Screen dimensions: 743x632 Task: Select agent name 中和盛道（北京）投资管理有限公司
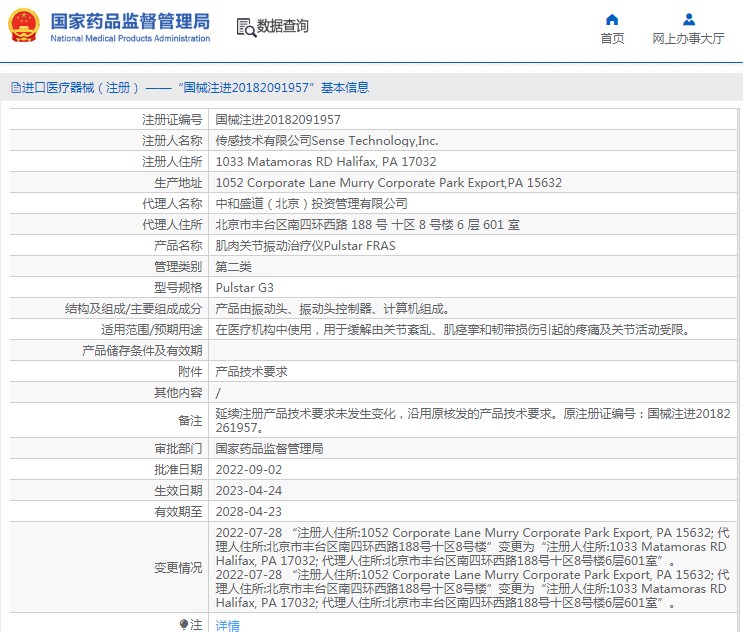(x=311, y=204)
